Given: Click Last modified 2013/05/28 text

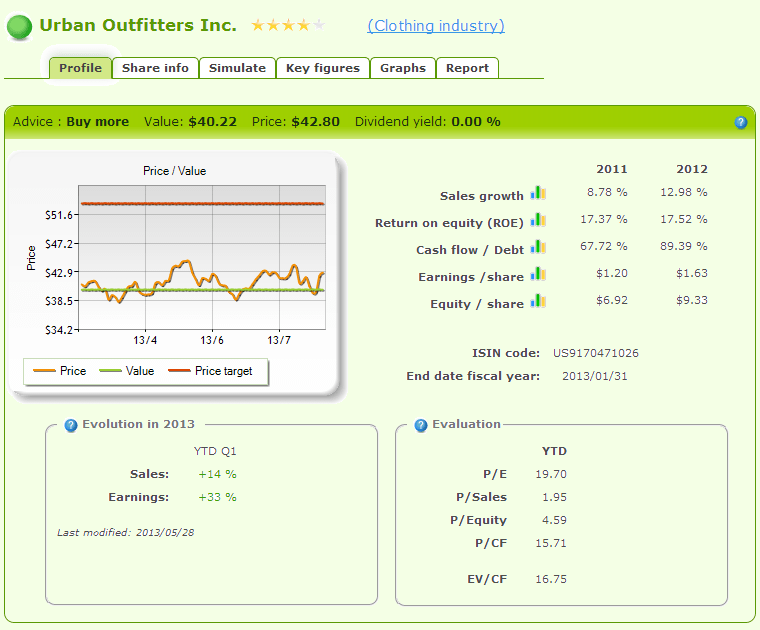Looking at the screenshot, I should [x=126, y=533].
